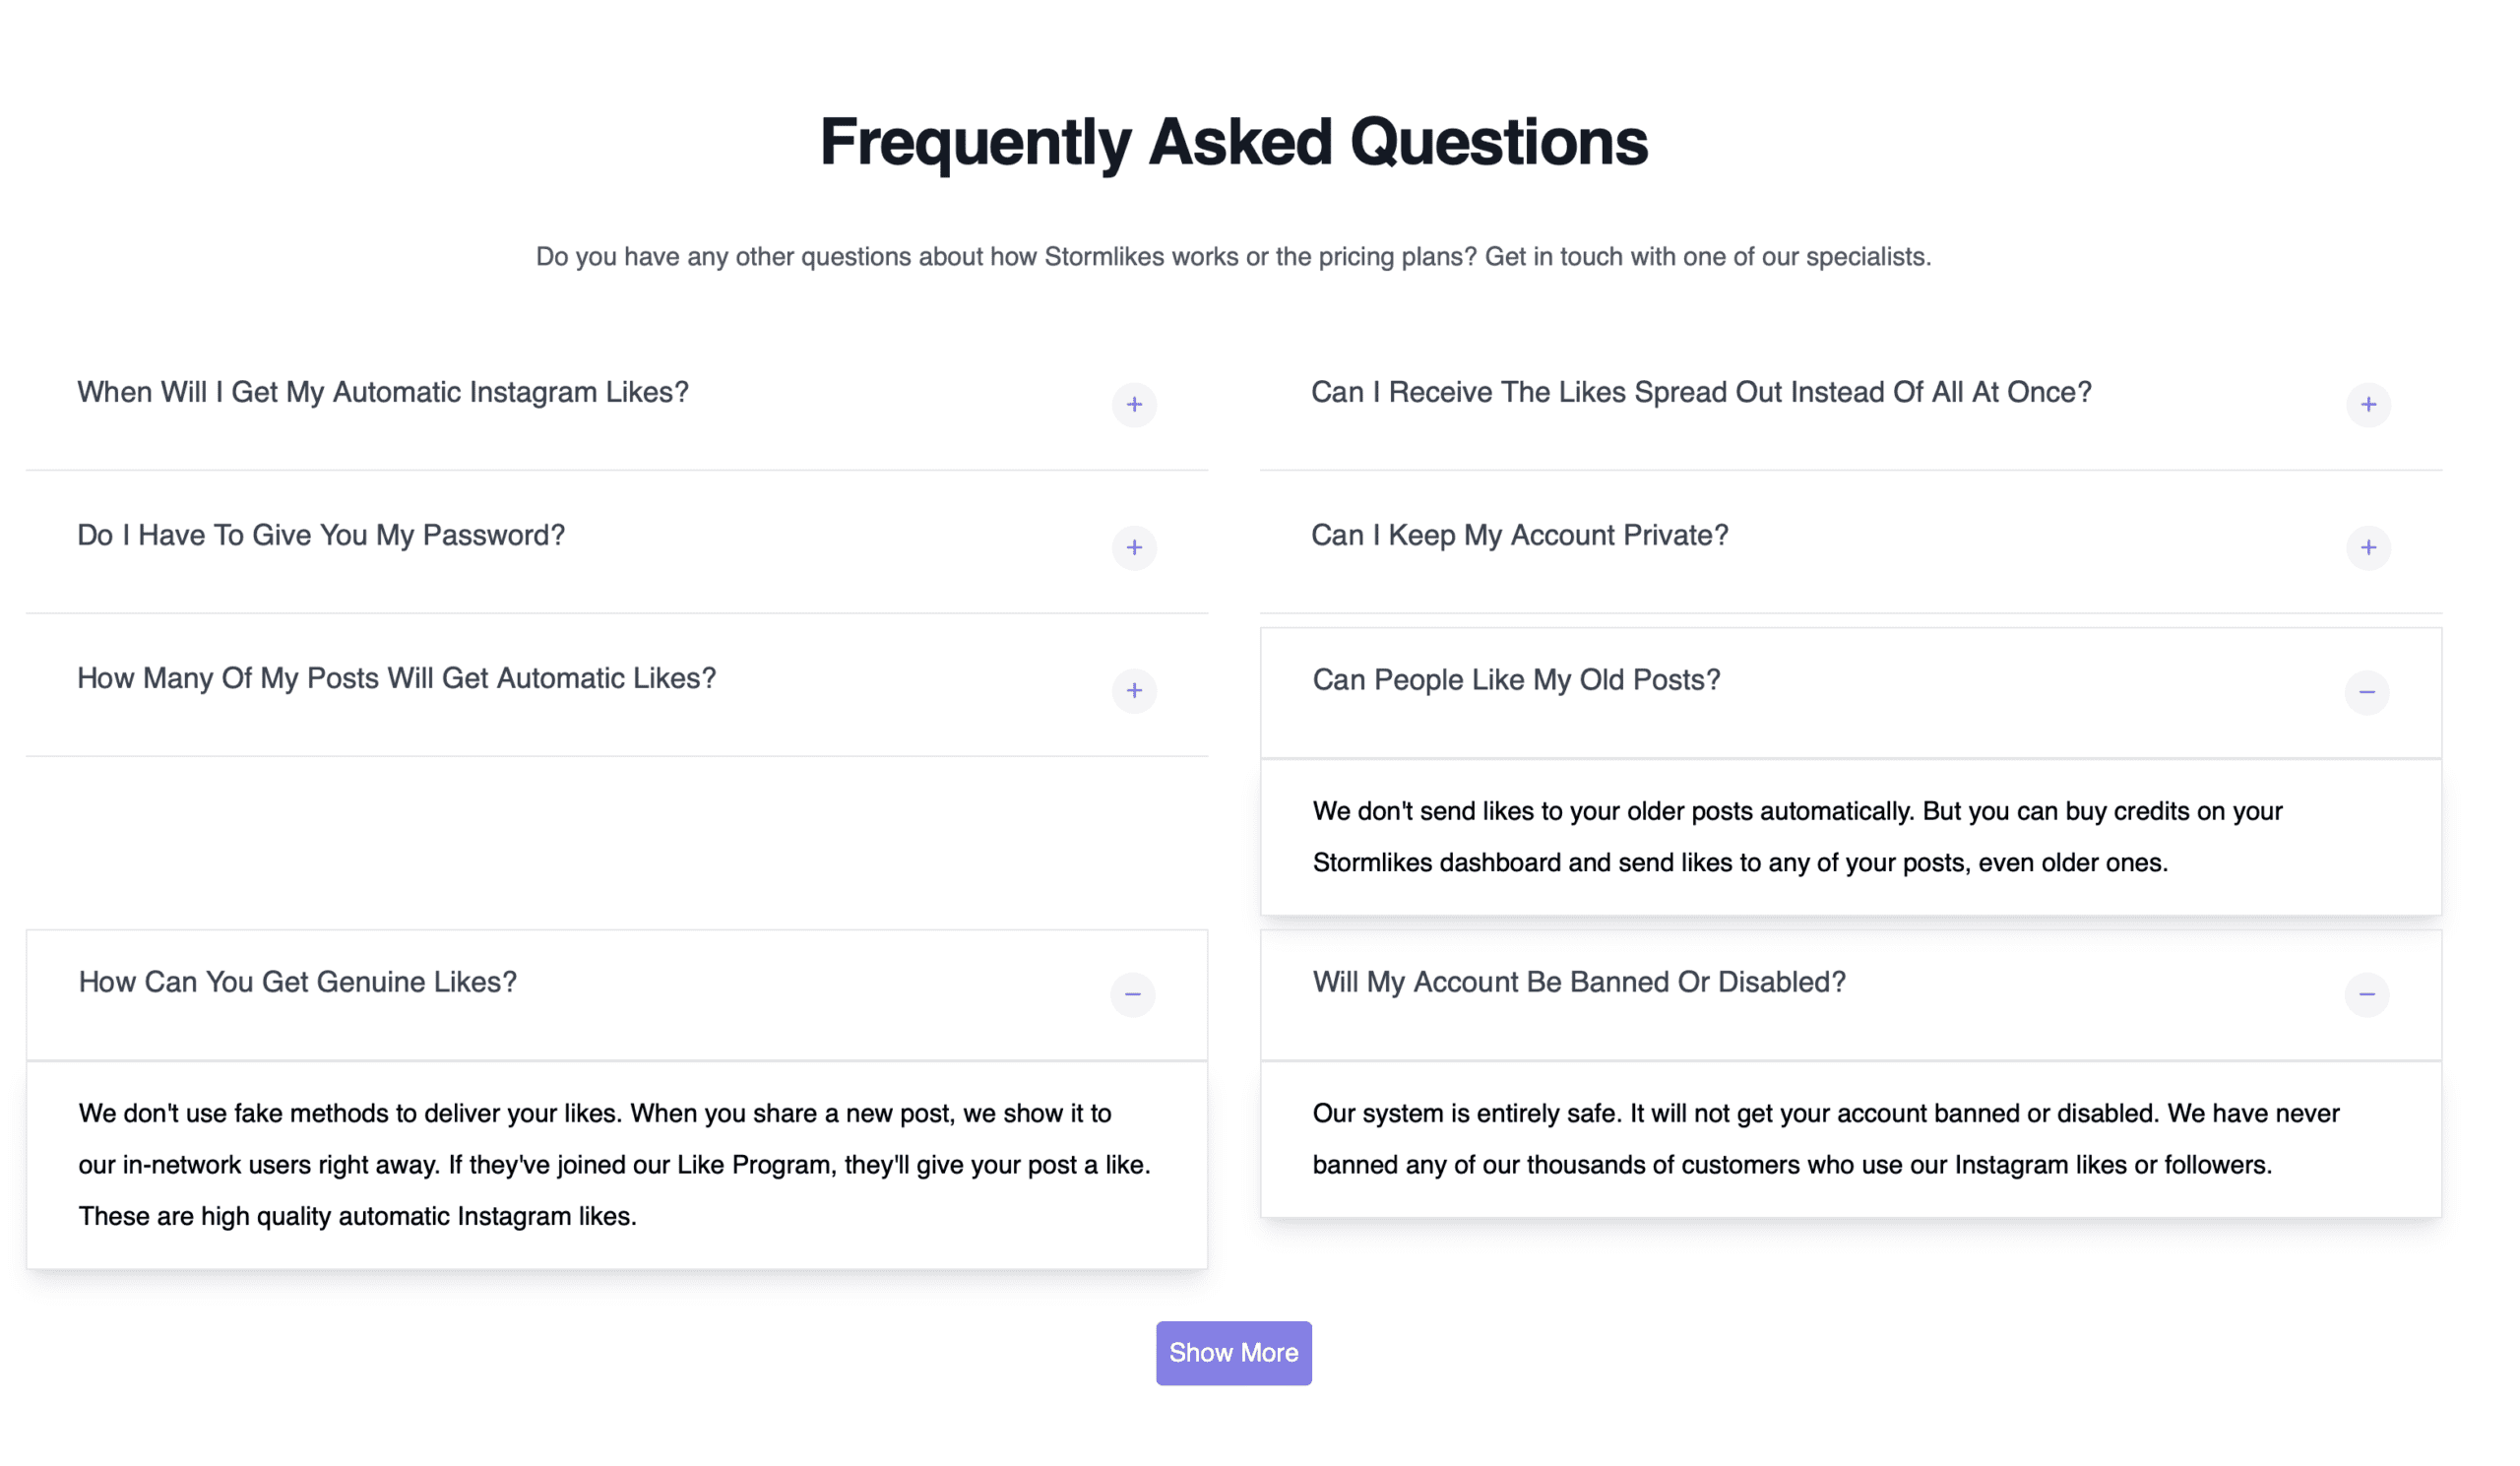Toggle the 'How Many Of My Posts' plus button
This screenshot has height=1466, width=2520.
pos(1134,691)
